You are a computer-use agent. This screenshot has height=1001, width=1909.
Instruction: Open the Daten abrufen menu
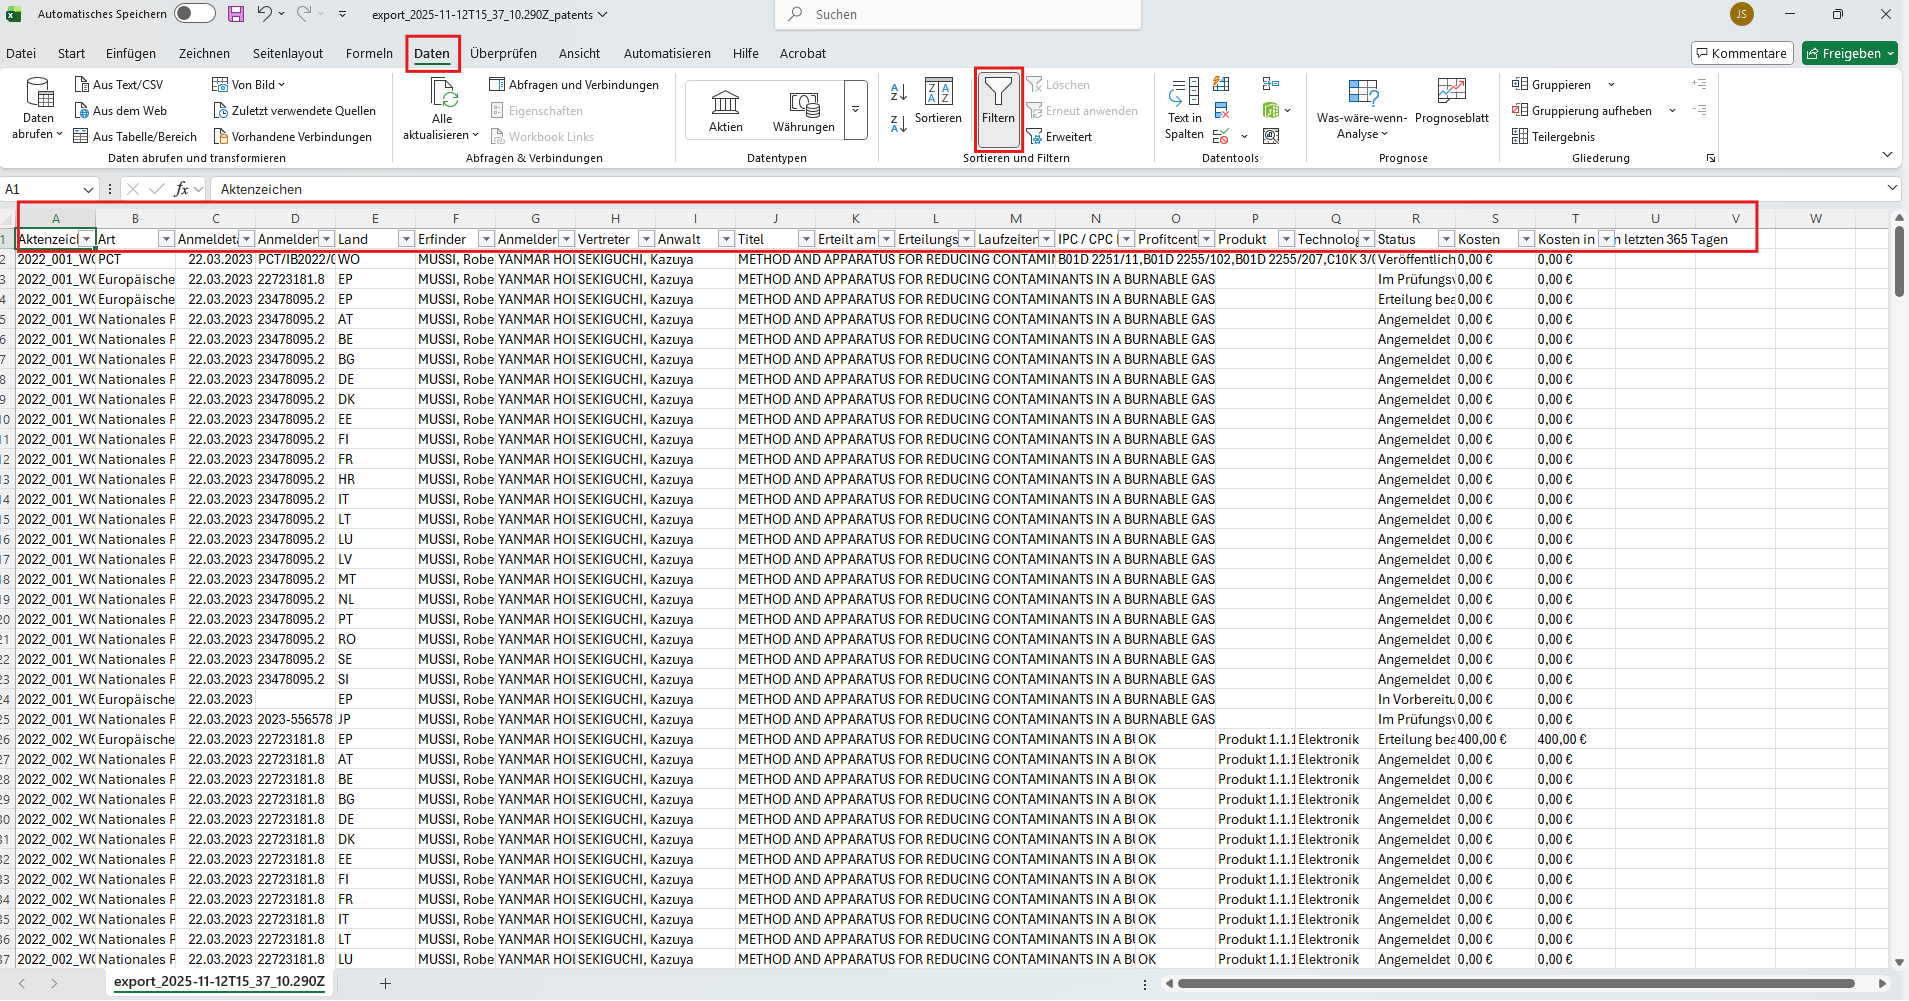(38, 109)
